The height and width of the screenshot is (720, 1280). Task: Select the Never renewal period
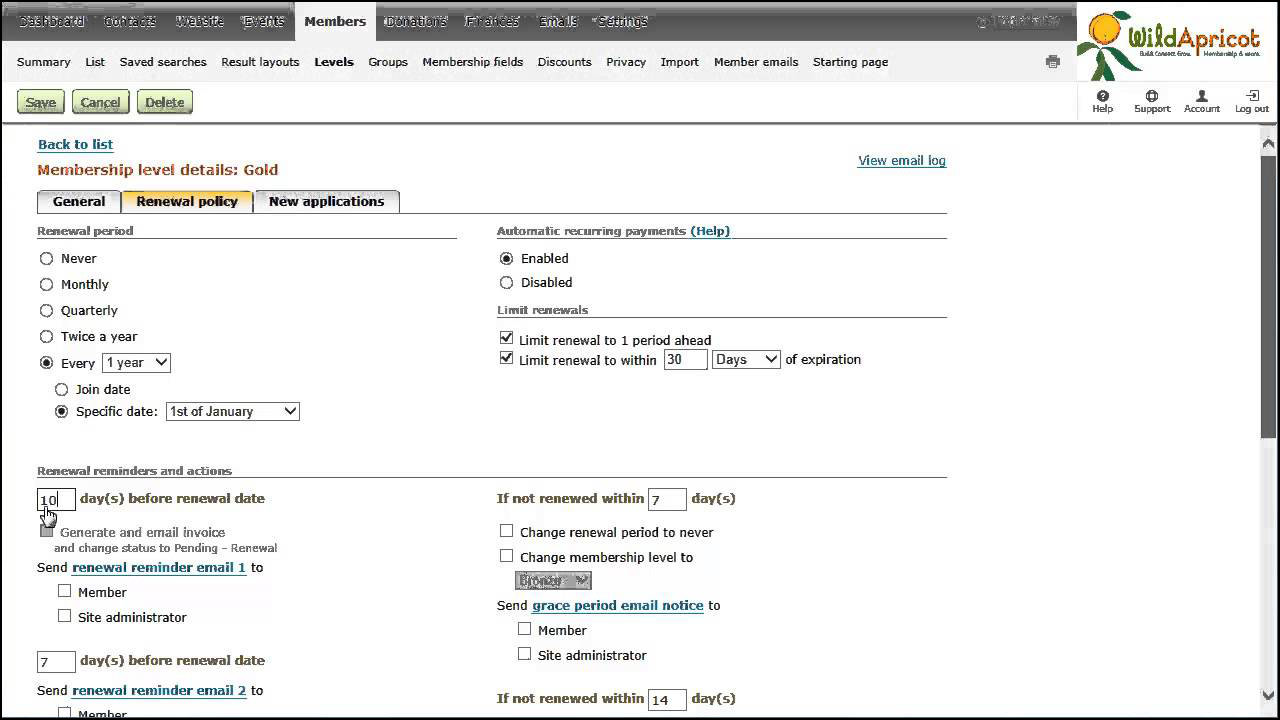pos(46,258)
